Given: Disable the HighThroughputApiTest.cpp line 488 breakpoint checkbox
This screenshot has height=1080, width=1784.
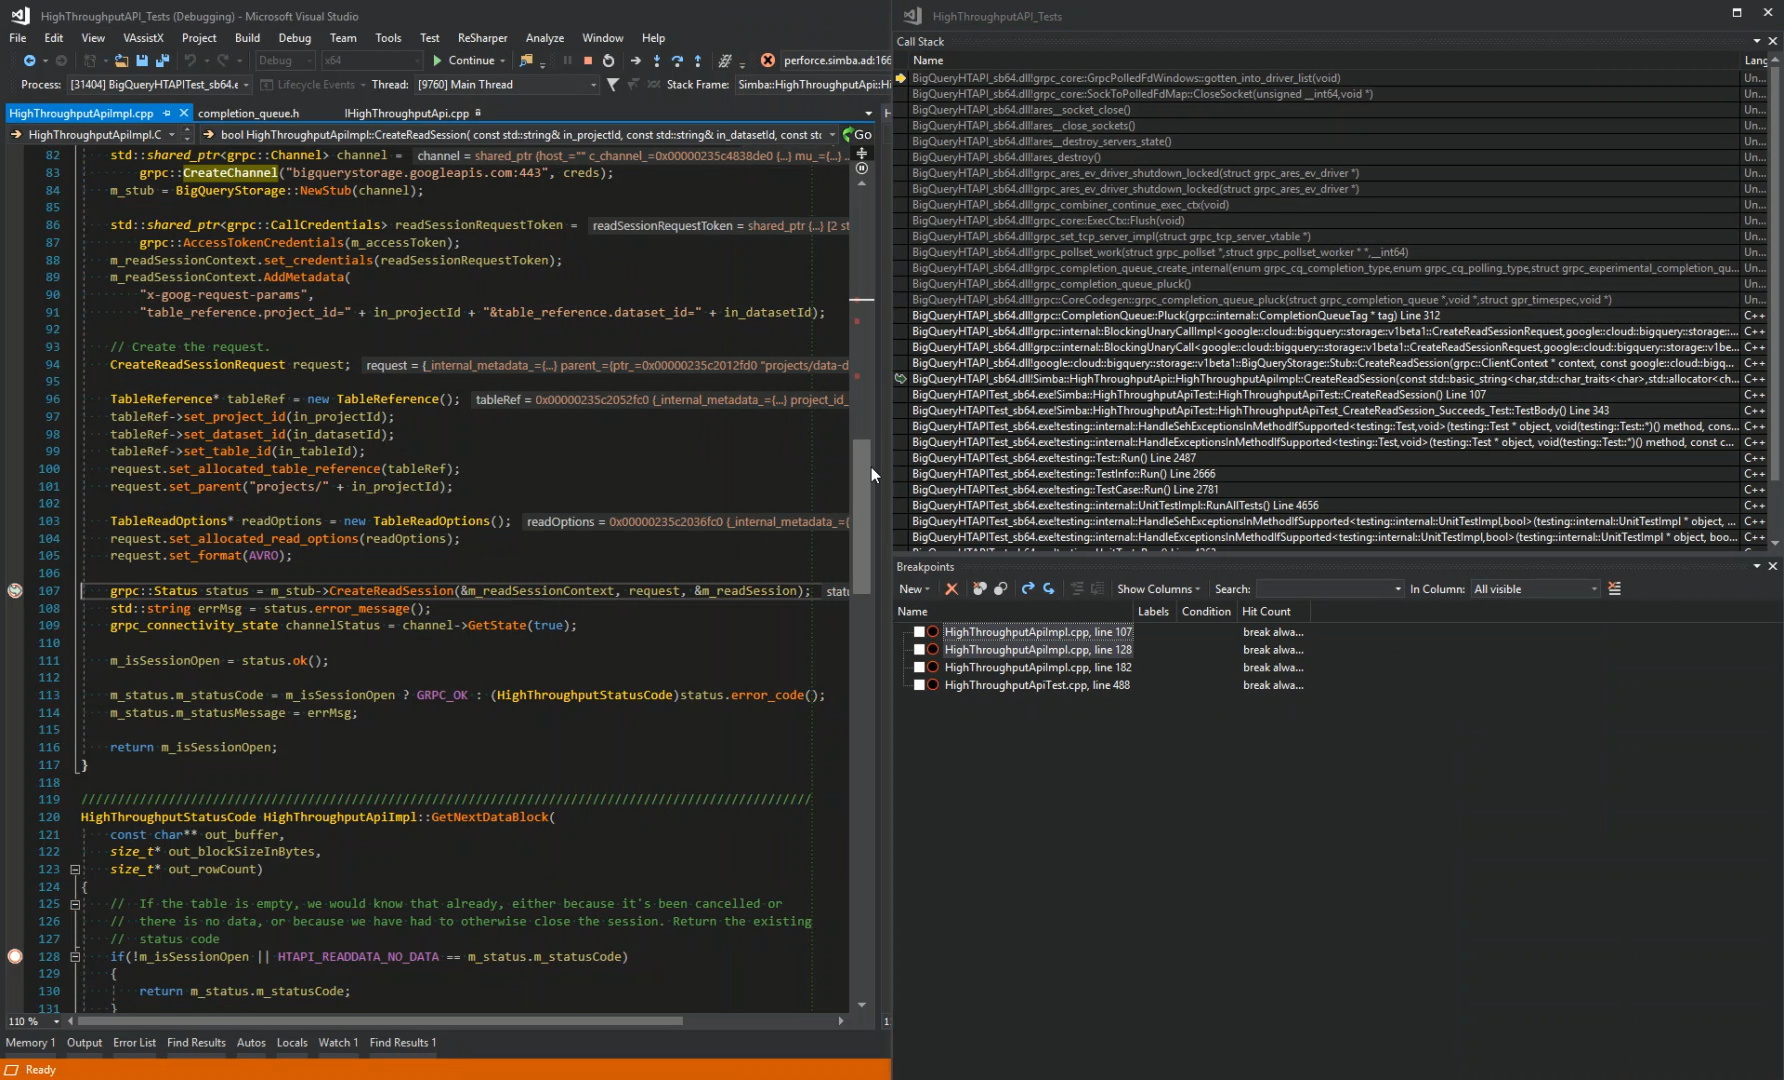Looking at the screenshot, I should (x=920, y=685).
